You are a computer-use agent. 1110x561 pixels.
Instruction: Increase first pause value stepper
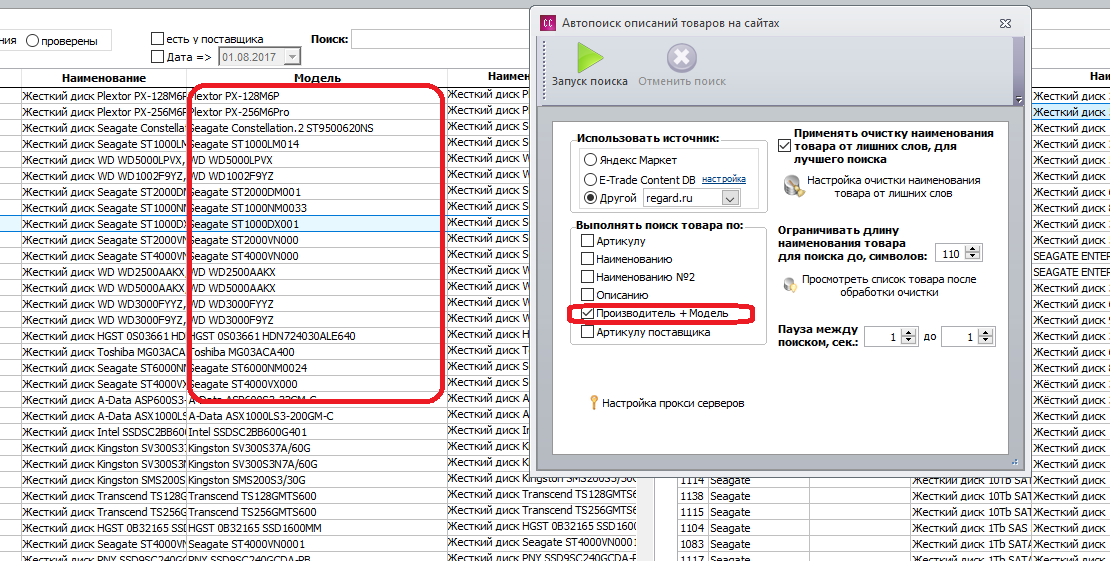pos(909,334)
